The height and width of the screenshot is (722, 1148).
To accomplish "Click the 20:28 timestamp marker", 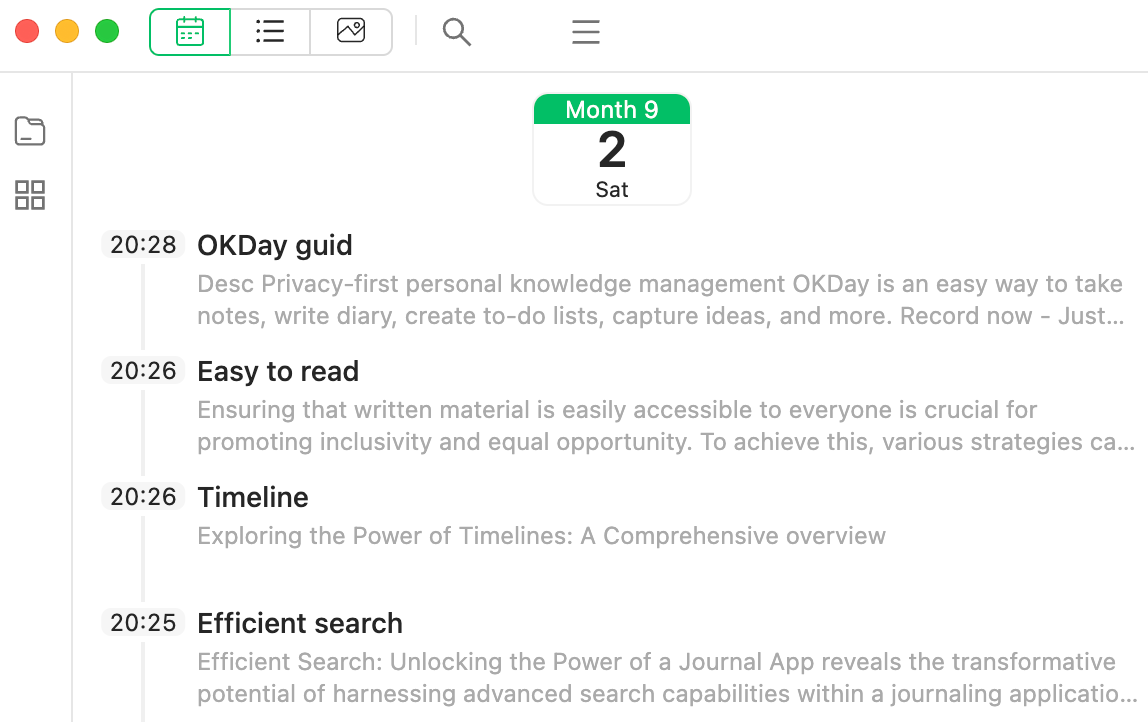I will pos(143,245).
